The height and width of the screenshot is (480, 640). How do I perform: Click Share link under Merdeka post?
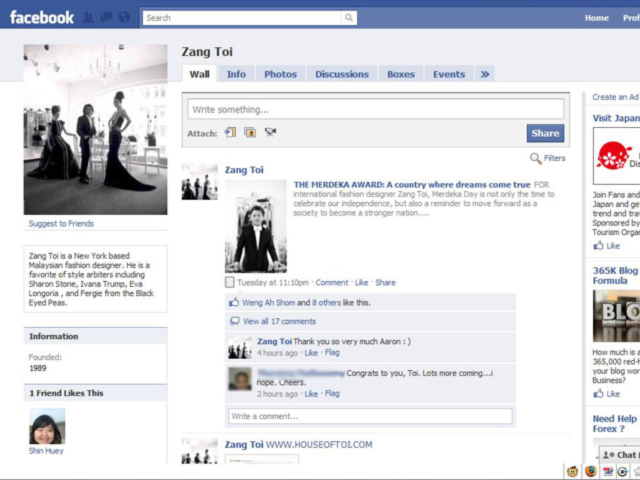click(385, 282)
